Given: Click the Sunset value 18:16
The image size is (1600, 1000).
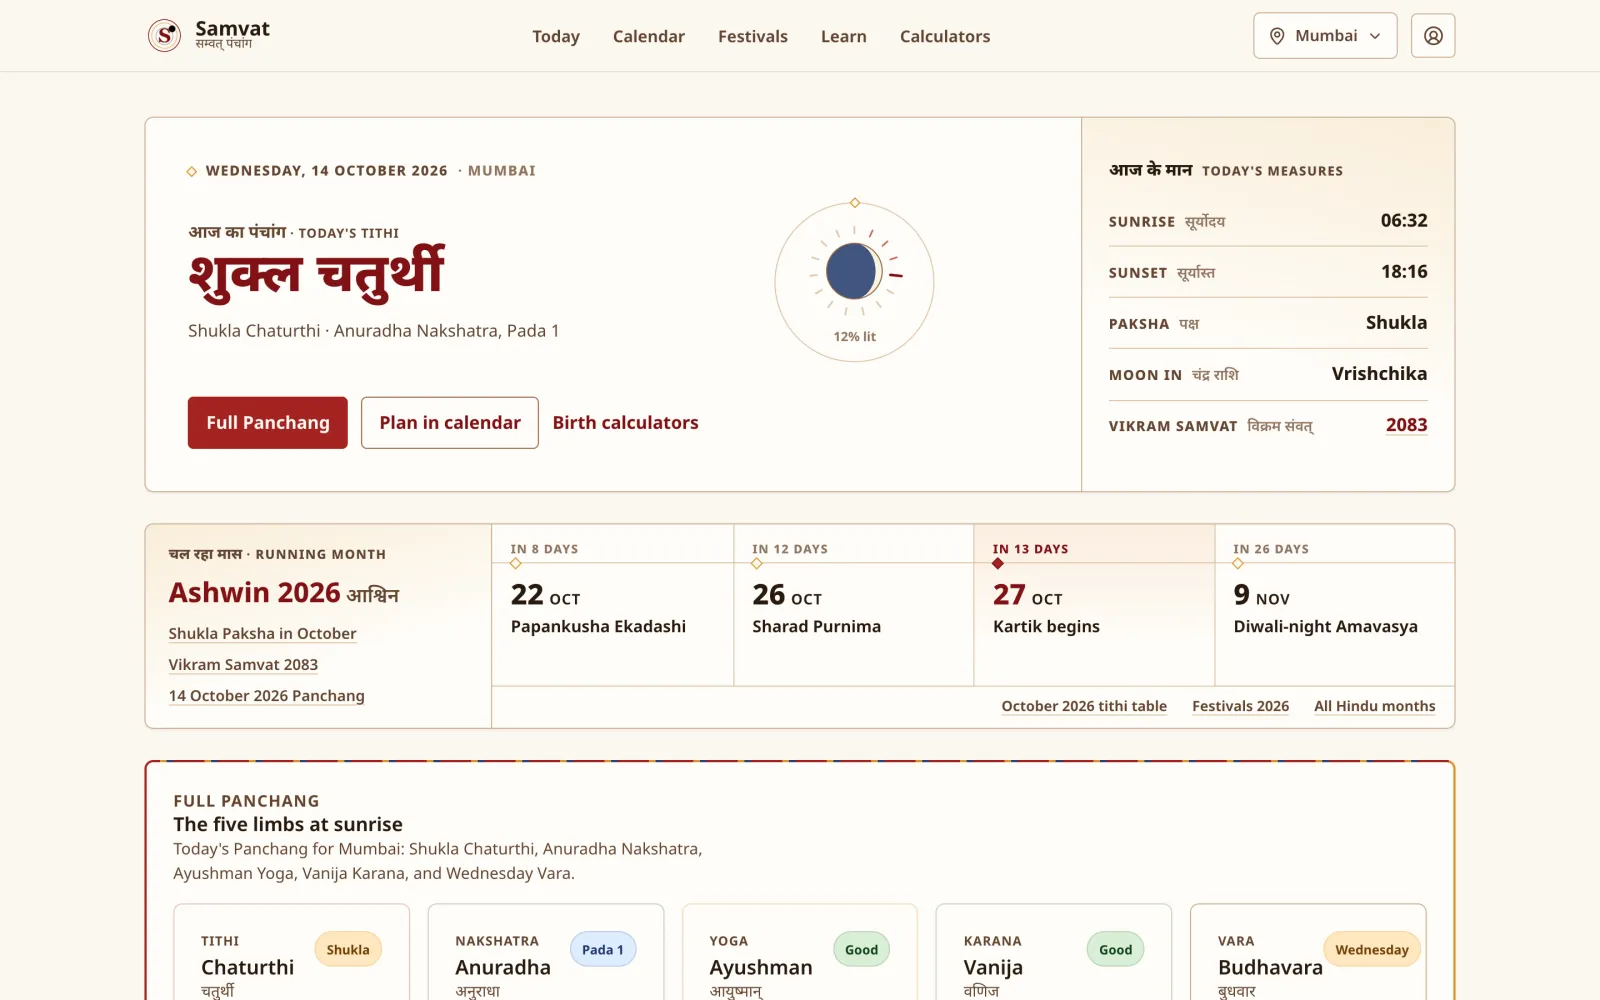Looking at the screenshot, I should coord(1404,272).
